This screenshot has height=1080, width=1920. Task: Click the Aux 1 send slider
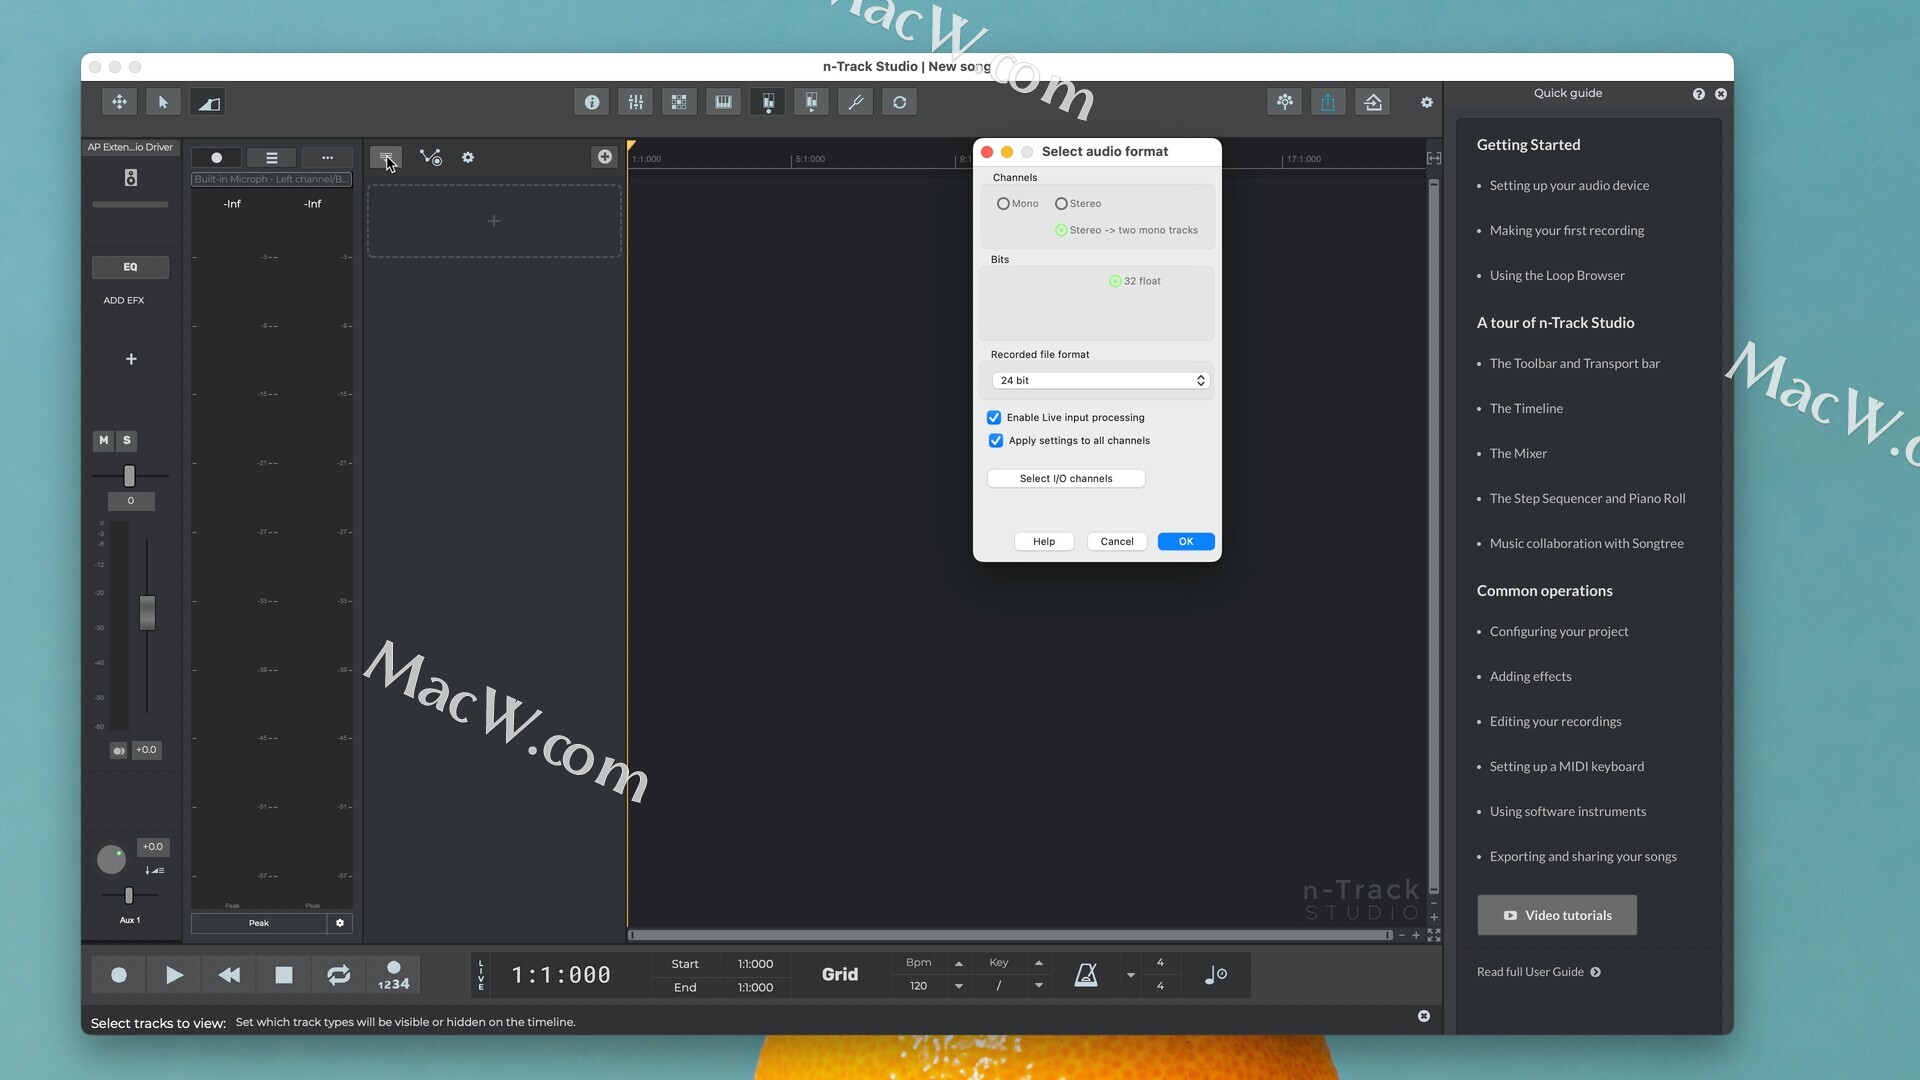click(128, 896)
